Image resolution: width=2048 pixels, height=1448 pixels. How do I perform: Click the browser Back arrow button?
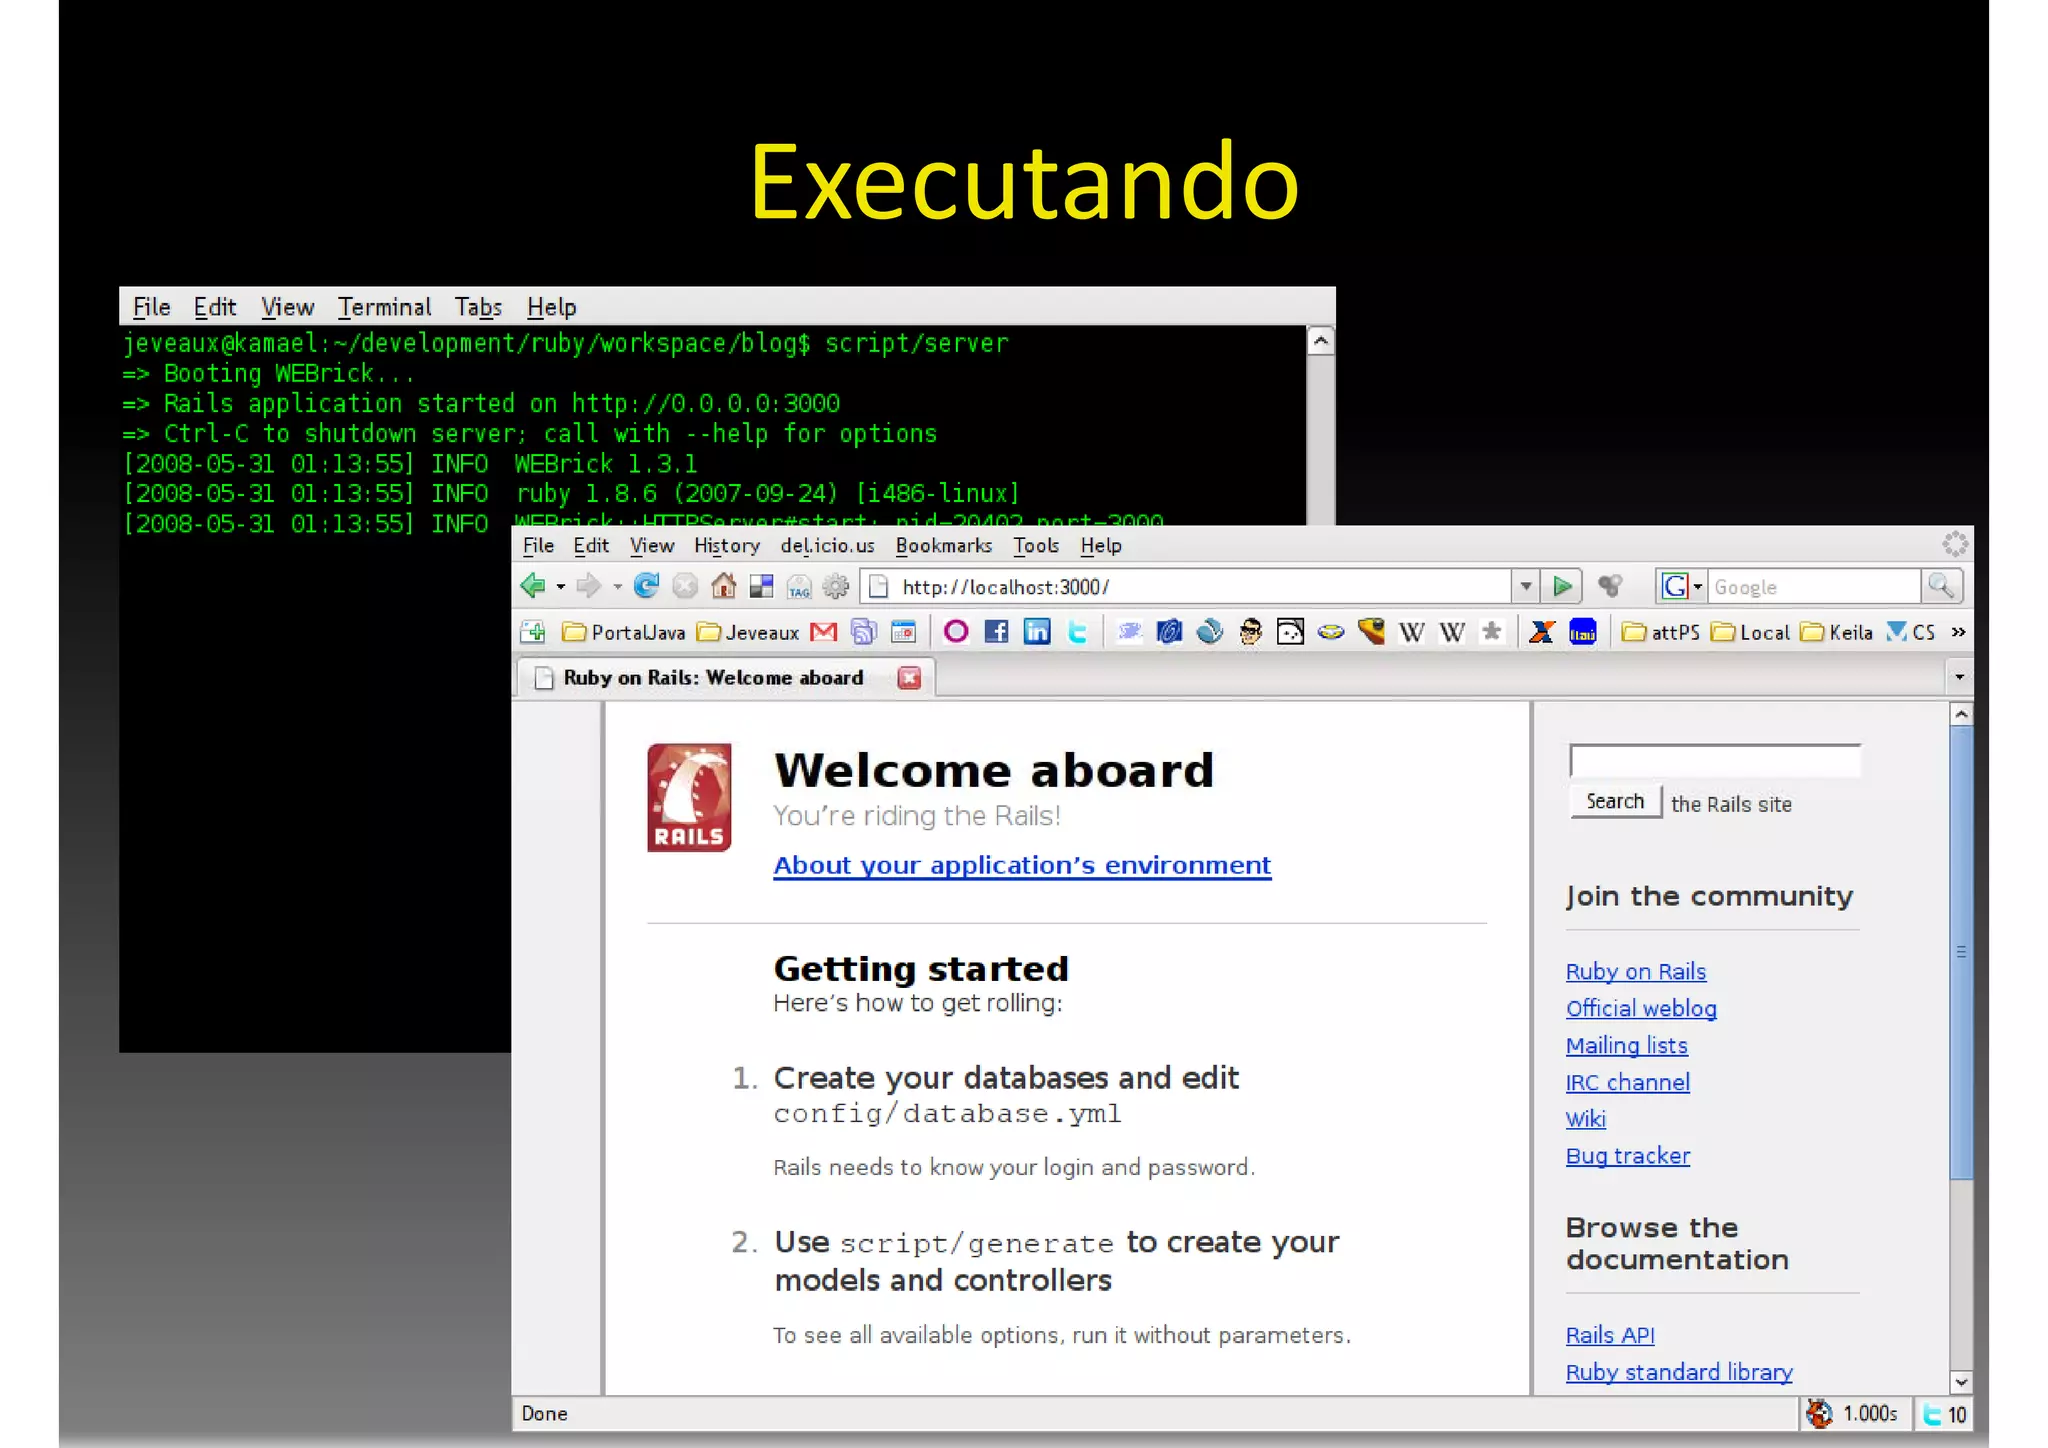(533, 586)
